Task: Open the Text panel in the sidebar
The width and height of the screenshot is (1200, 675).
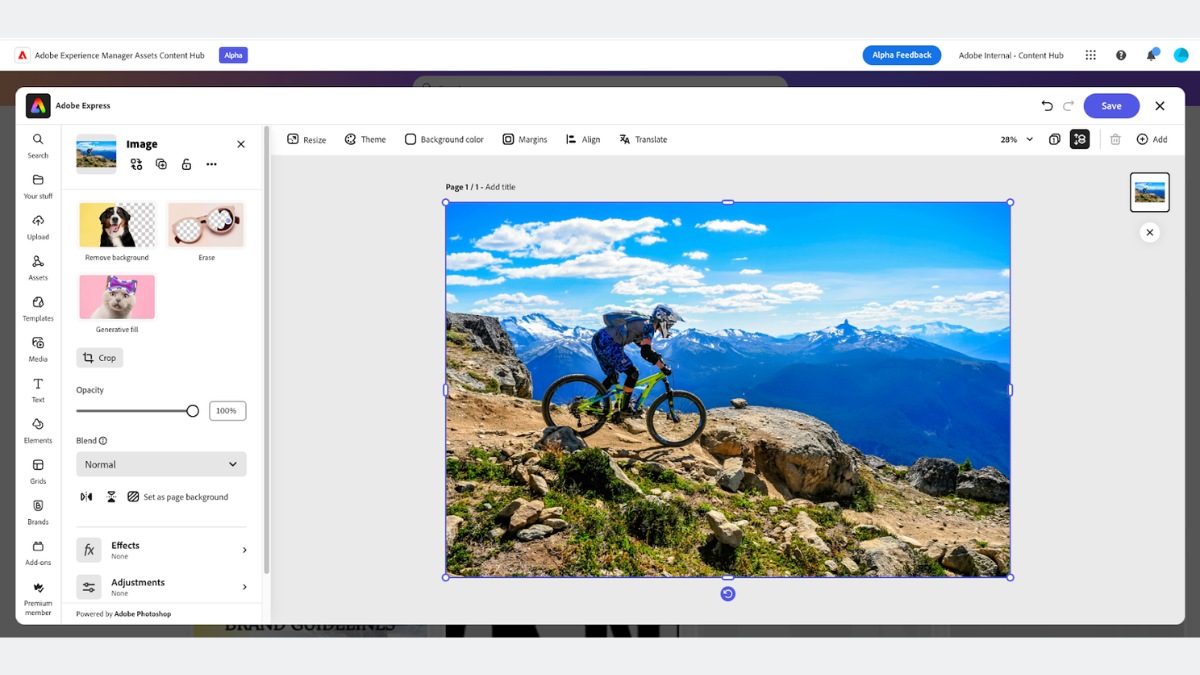Action: click(37, 391)
